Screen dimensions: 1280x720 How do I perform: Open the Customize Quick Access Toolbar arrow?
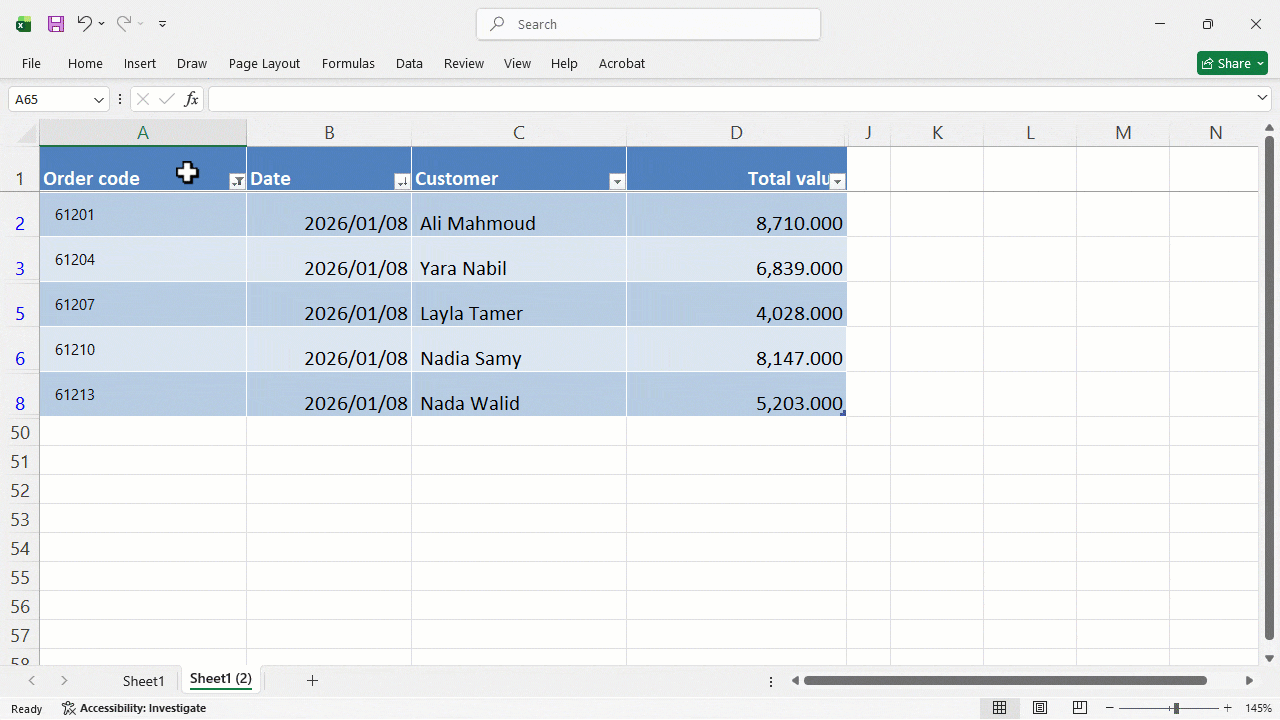163,24
